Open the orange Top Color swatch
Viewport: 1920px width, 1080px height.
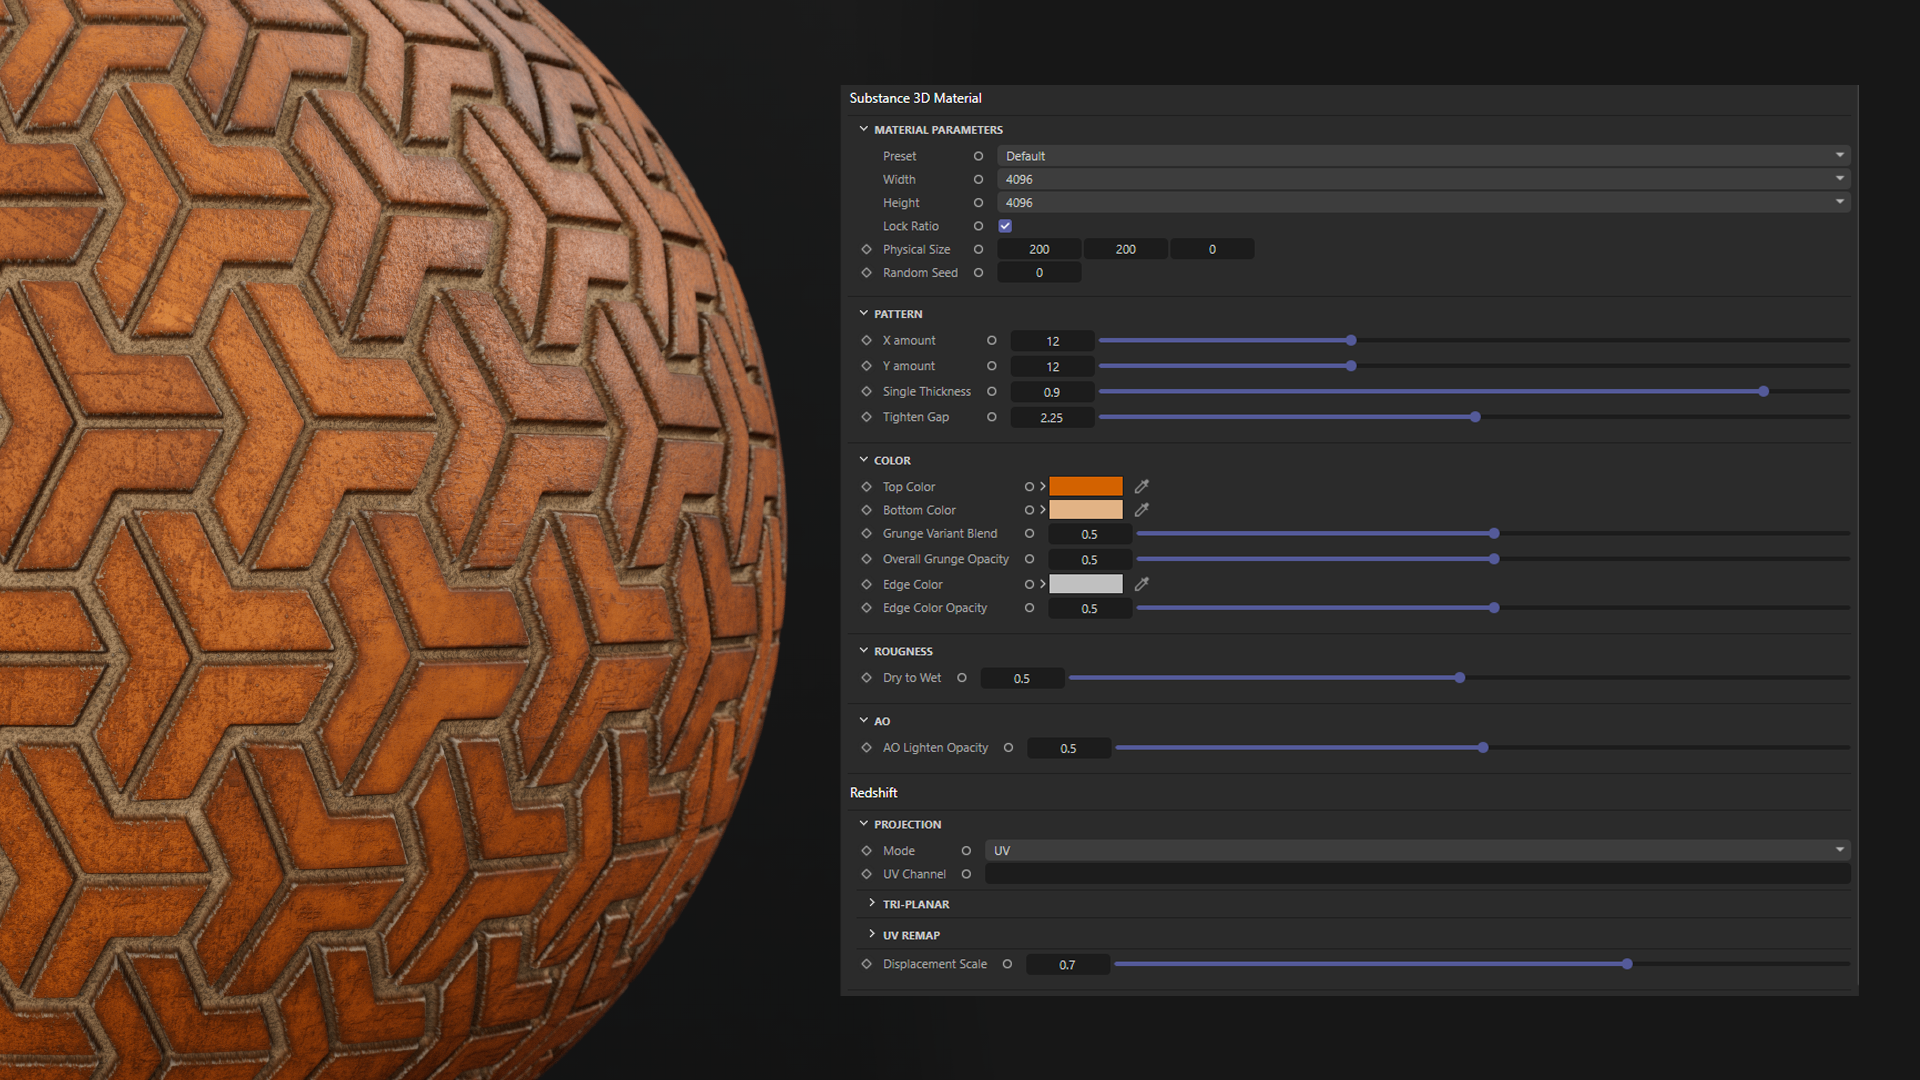point(1086,487)
